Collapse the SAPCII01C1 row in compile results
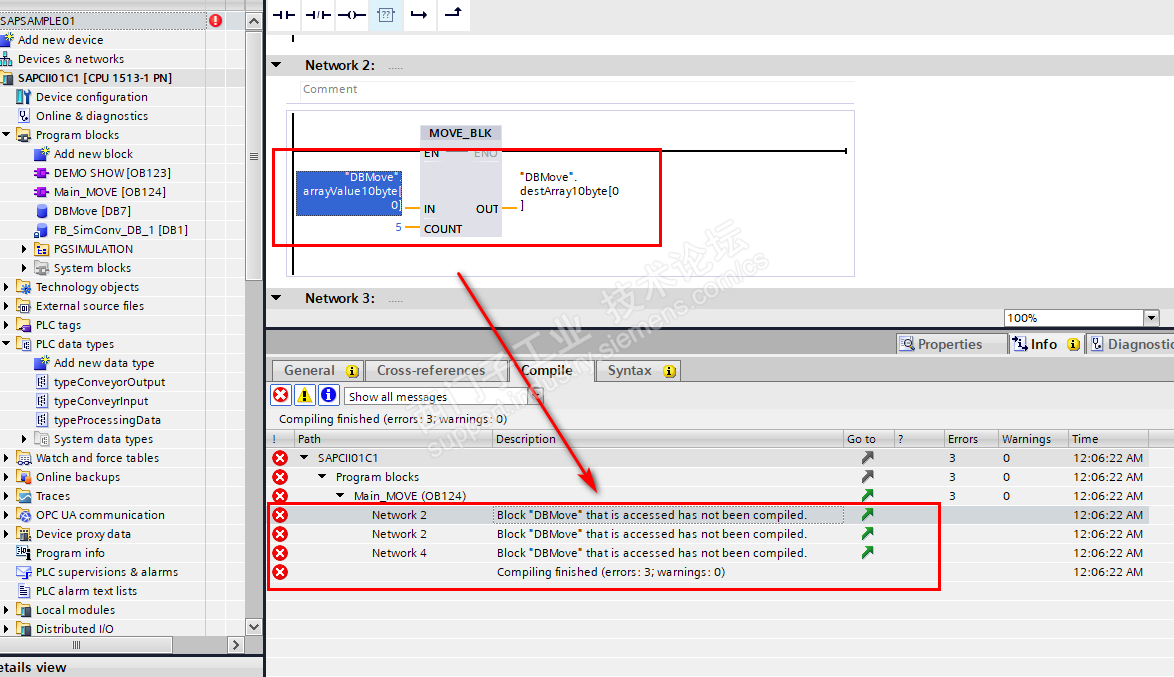This screenshot has height=677, width=1174. click(304, 458)
